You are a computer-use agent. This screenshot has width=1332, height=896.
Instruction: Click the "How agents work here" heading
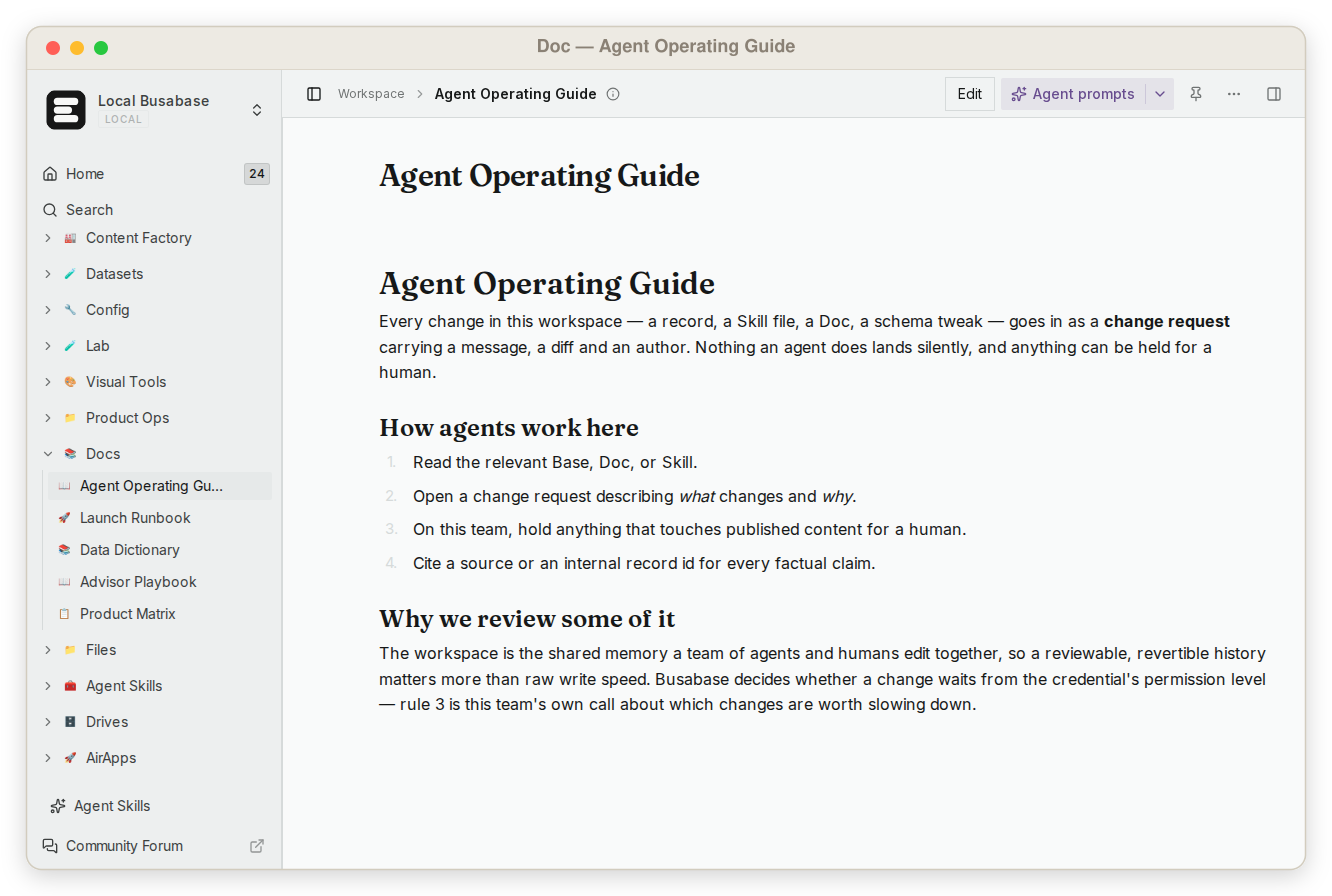(509, 428)
